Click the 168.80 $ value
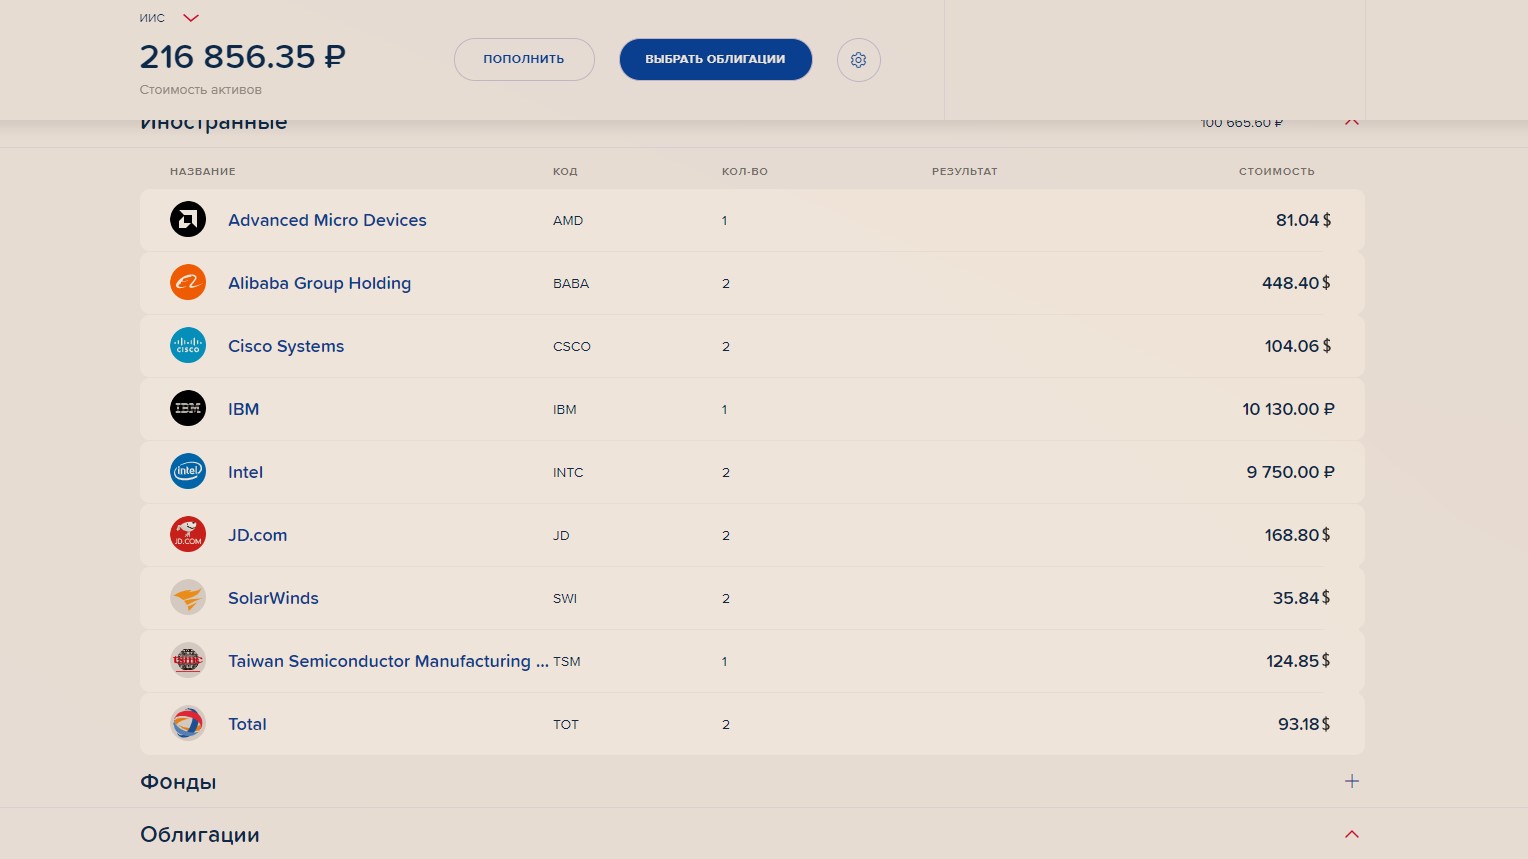Image resolution: width=1528 pixels, height=859 pixels. [1298, 535]
